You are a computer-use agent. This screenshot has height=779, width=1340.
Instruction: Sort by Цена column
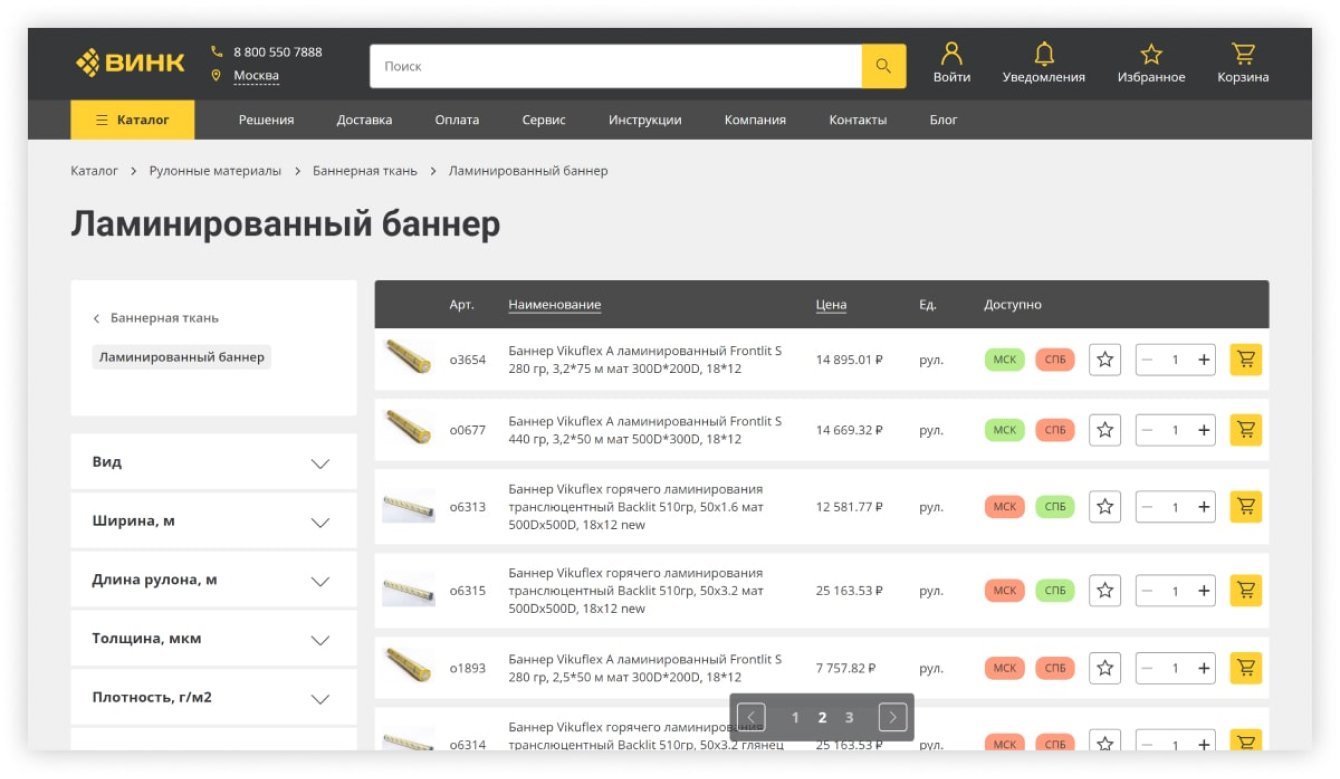(x=831, y=305)
